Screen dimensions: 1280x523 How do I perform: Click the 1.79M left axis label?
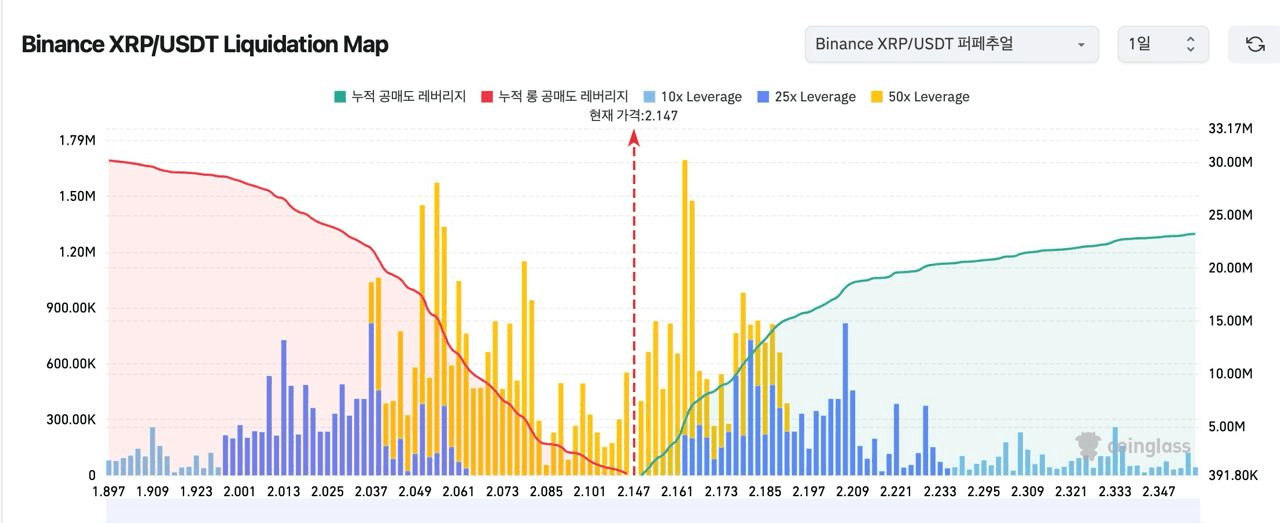[76, 141]
